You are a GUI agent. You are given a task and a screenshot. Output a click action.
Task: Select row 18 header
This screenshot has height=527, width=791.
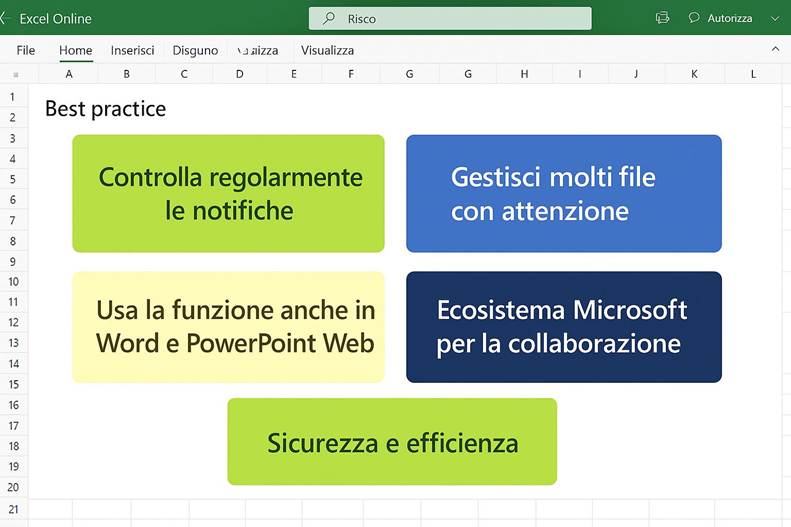tap(14, 446)
